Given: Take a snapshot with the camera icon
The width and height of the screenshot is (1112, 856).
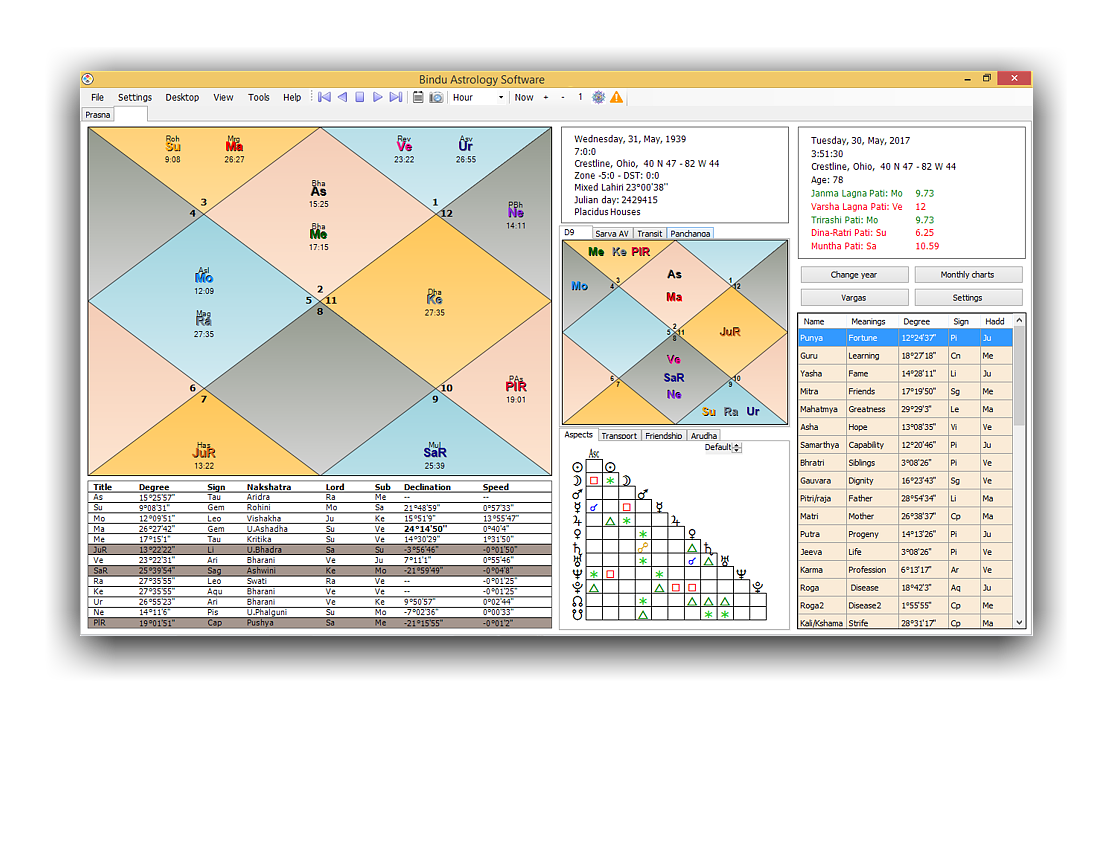Looking at the screenshot, I should 436,97.
